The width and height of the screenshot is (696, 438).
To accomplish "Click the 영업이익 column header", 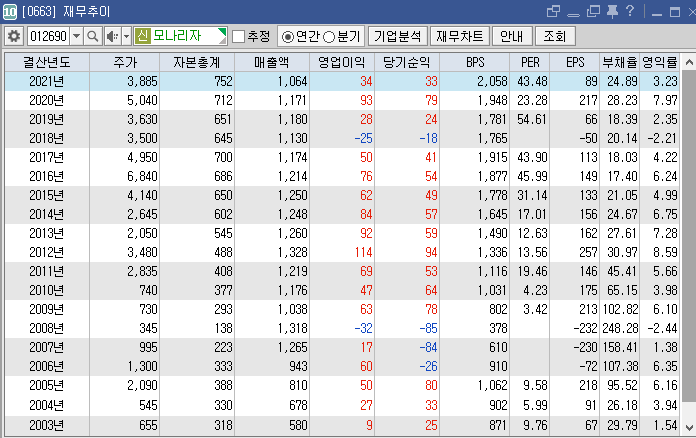I will [x=342, y=62].
